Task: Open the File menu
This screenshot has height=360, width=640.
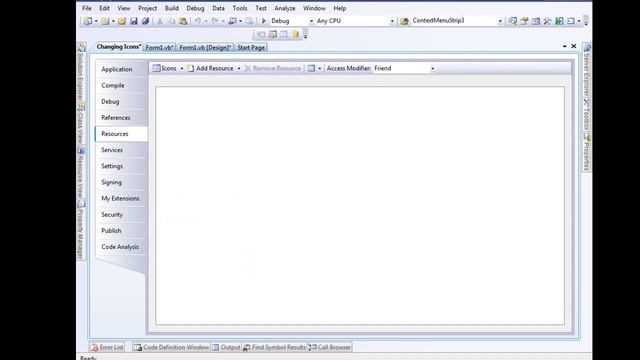Action: 87,8
